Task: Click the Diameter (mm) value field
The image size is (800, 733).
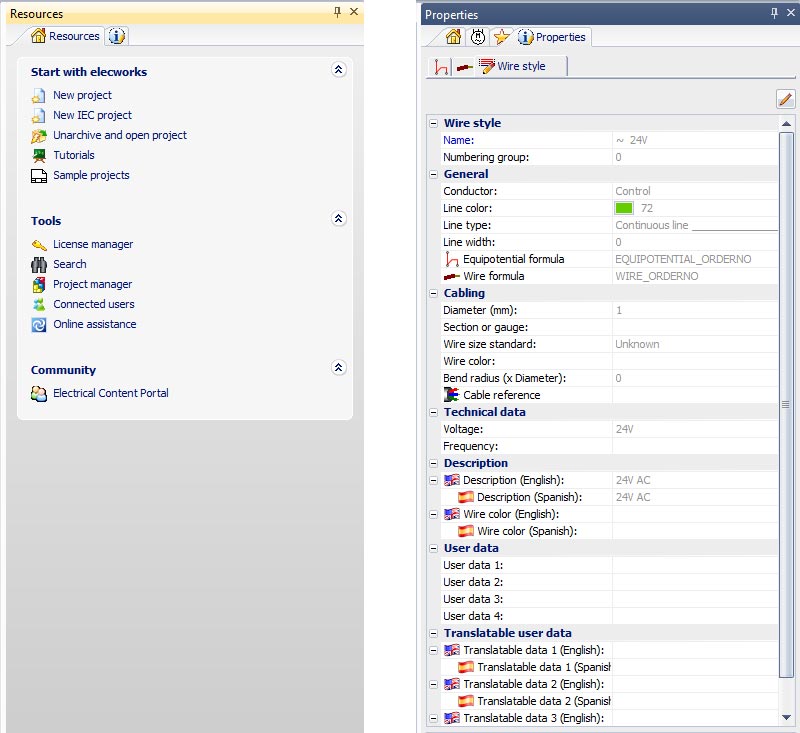Action: tap(695, 310)
